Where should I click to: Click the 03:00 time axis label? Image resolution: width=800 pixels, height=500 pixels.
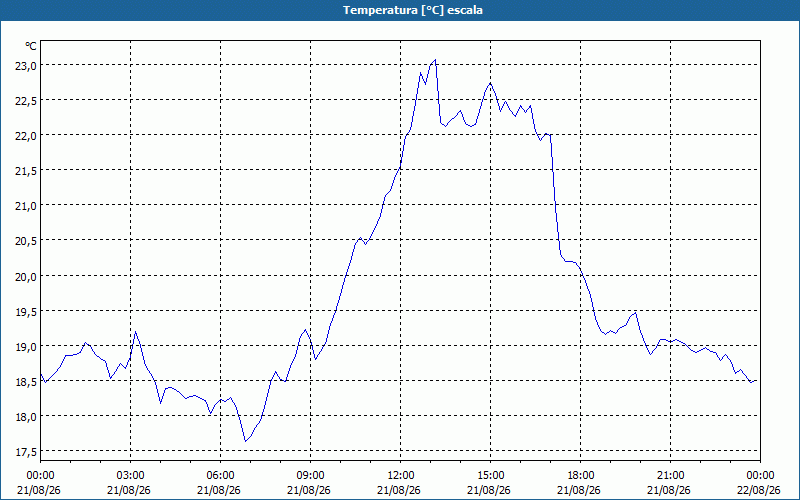131,475
